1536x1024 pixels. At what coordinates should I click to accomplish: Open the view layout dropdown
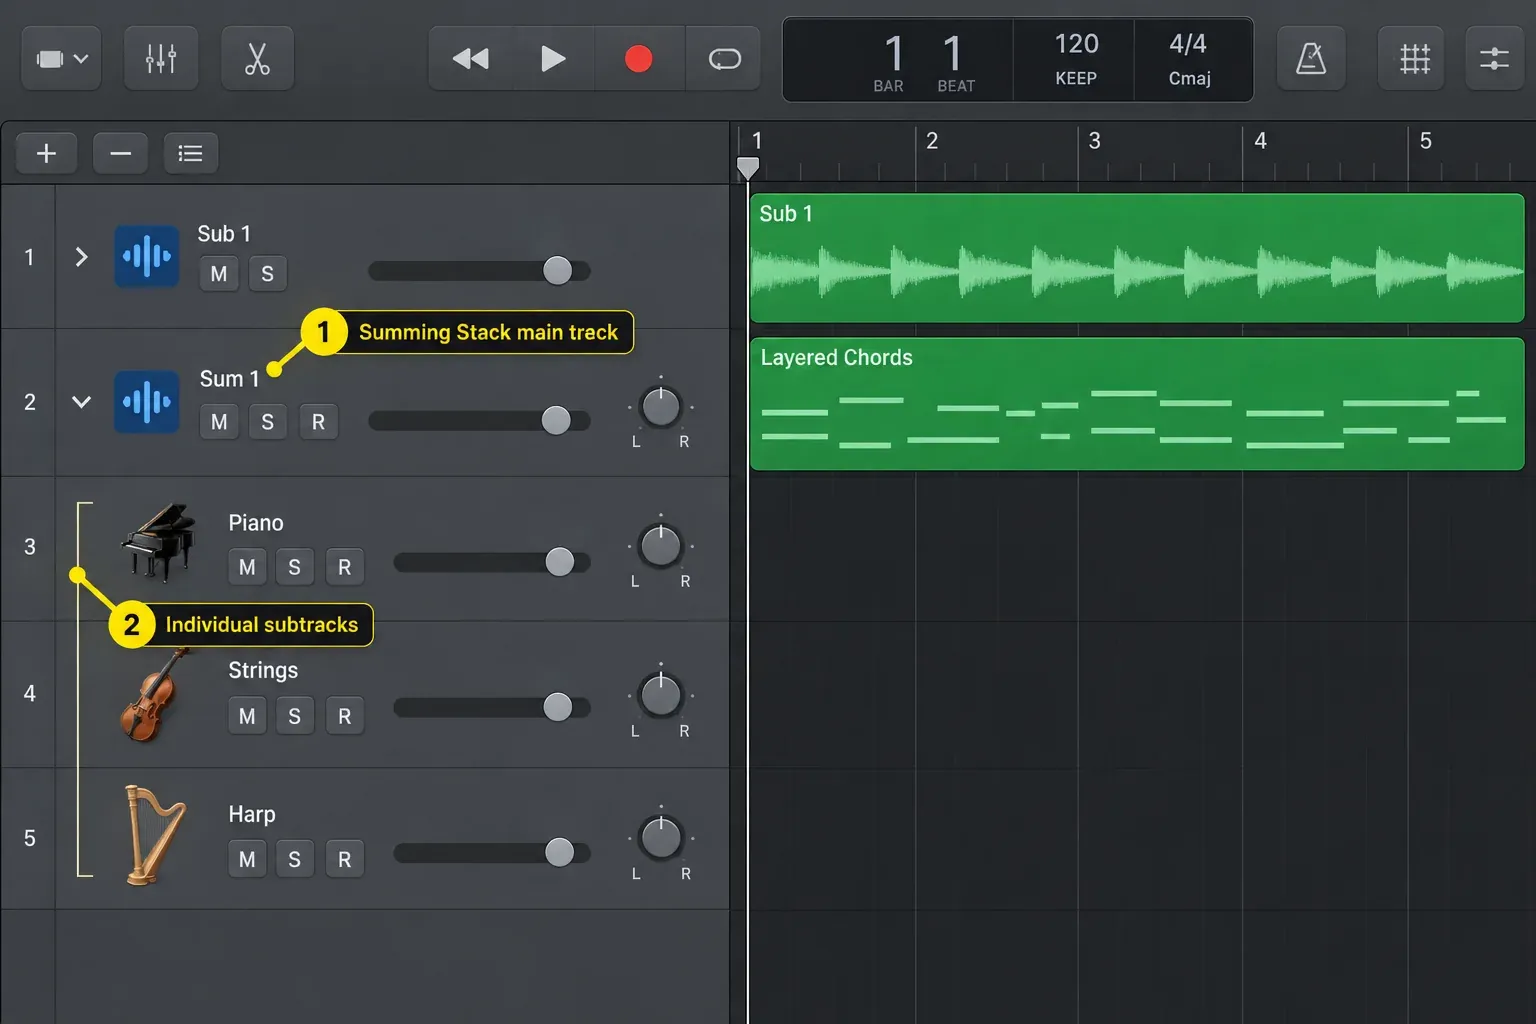pos(61,59)
